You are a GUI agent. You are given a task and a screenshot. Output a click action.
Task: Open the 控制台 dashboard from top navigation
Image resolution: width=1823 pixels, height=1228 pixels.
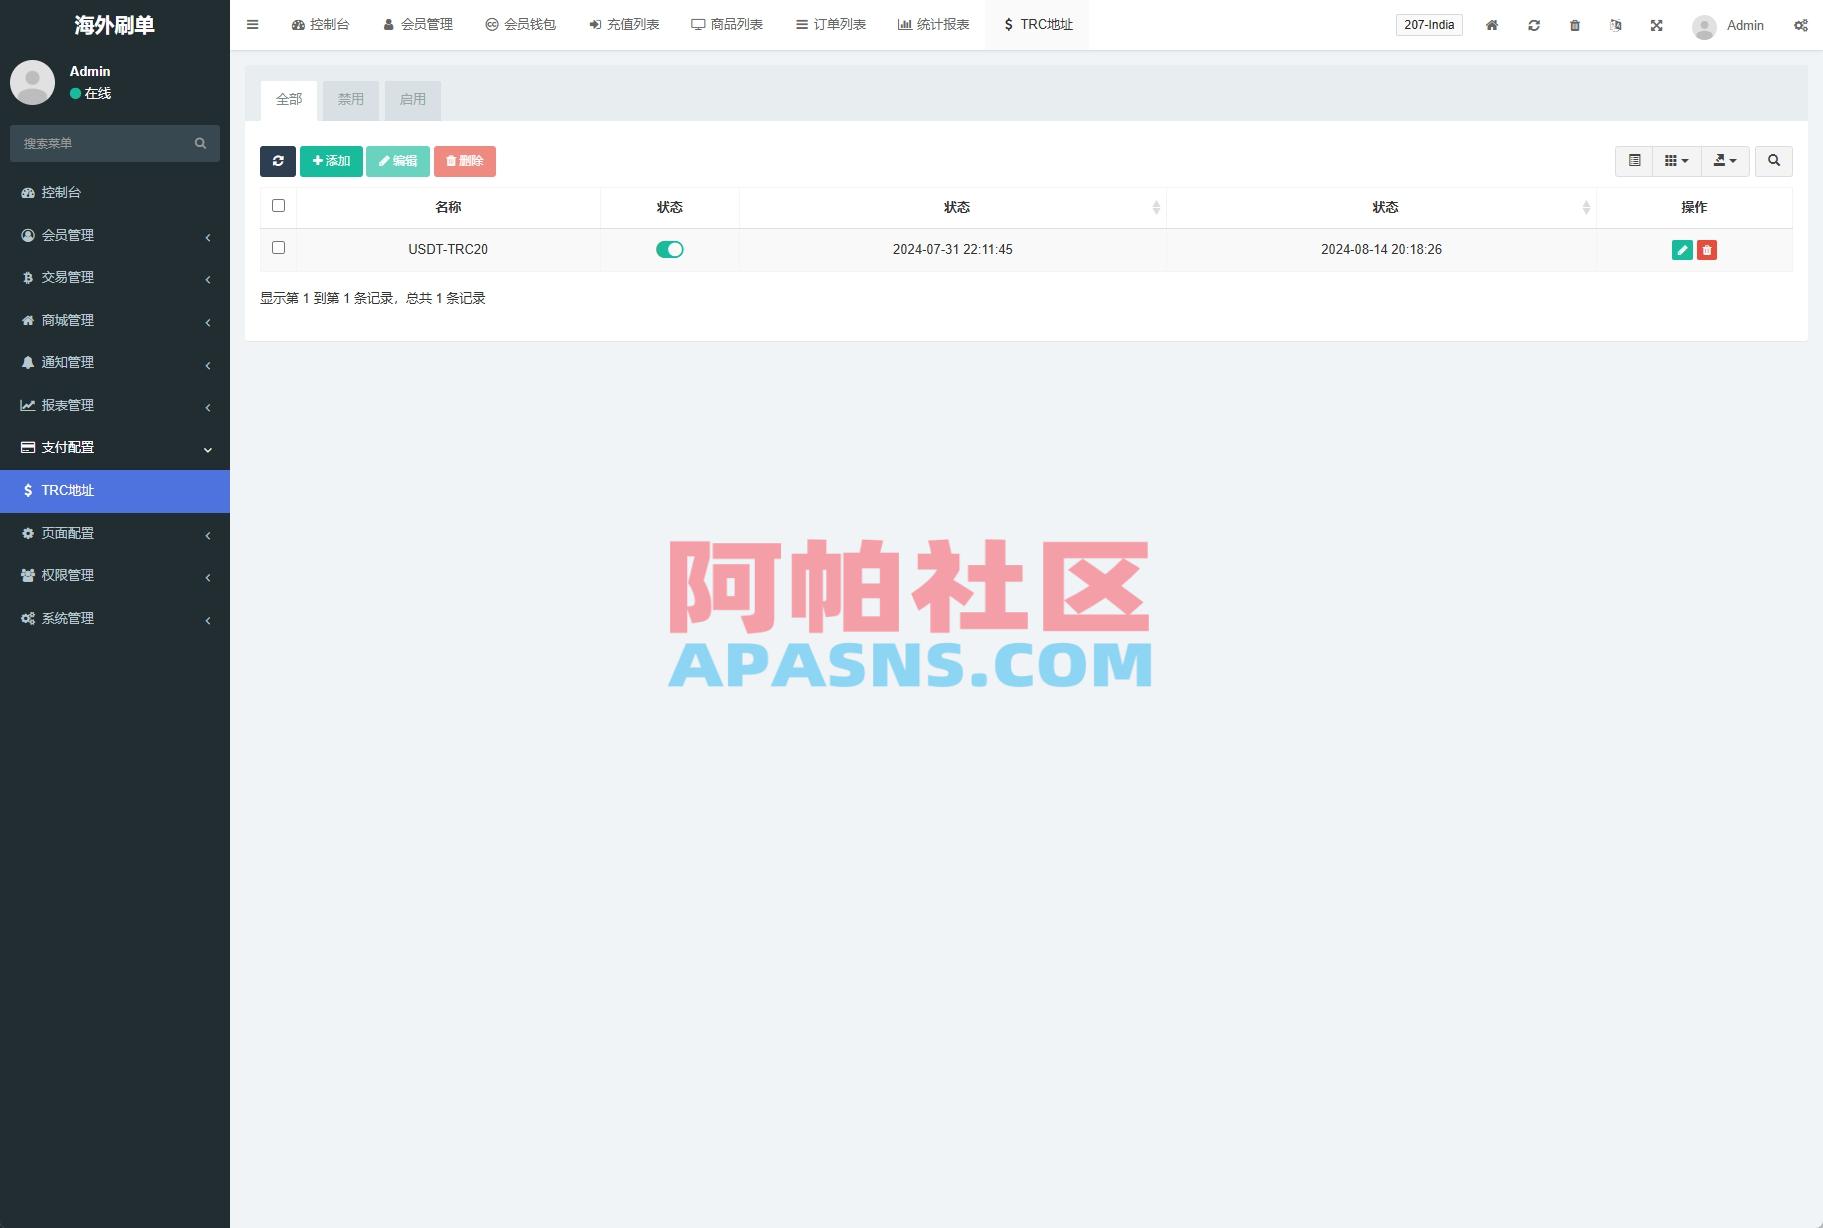[x=319, y=24]
